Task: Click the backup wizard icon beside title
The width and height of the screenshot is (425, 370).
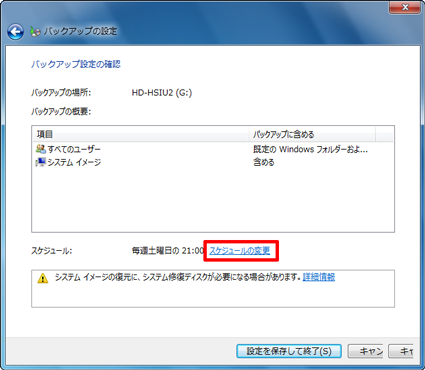Action: 35,32
